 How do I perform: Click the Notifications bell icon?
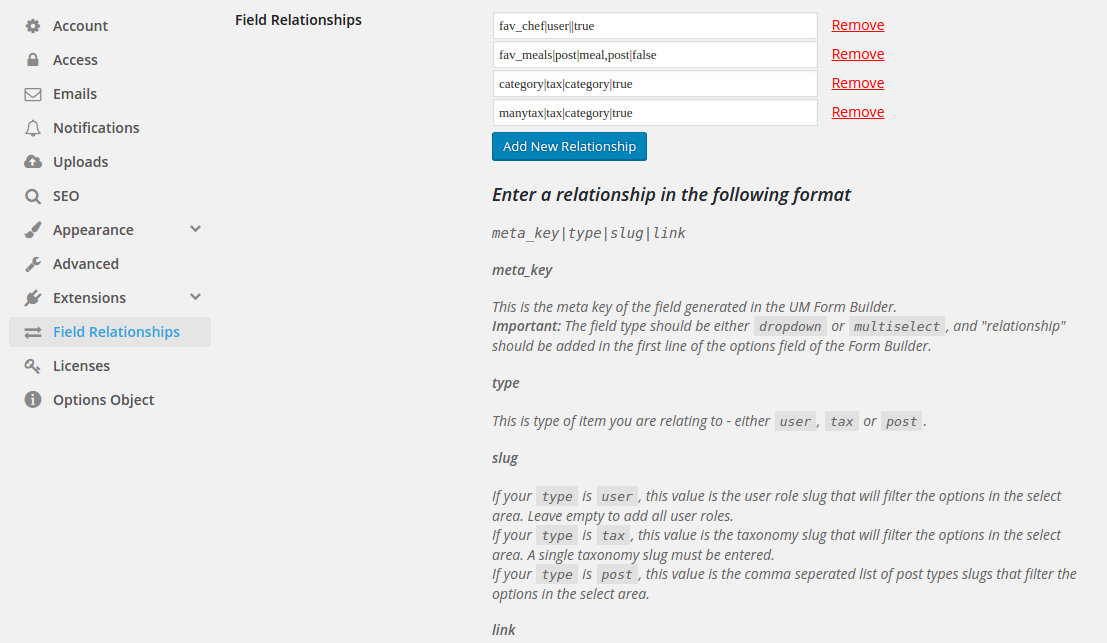33,128
